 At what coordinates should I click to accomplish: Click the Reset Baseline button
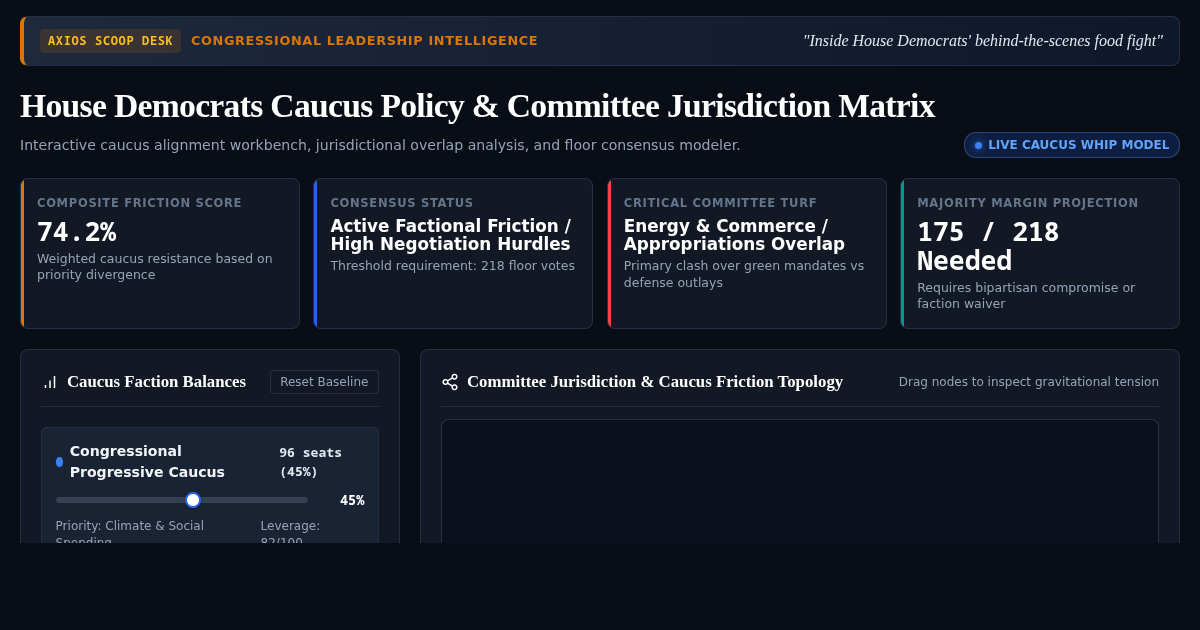(x=324, y=382)
